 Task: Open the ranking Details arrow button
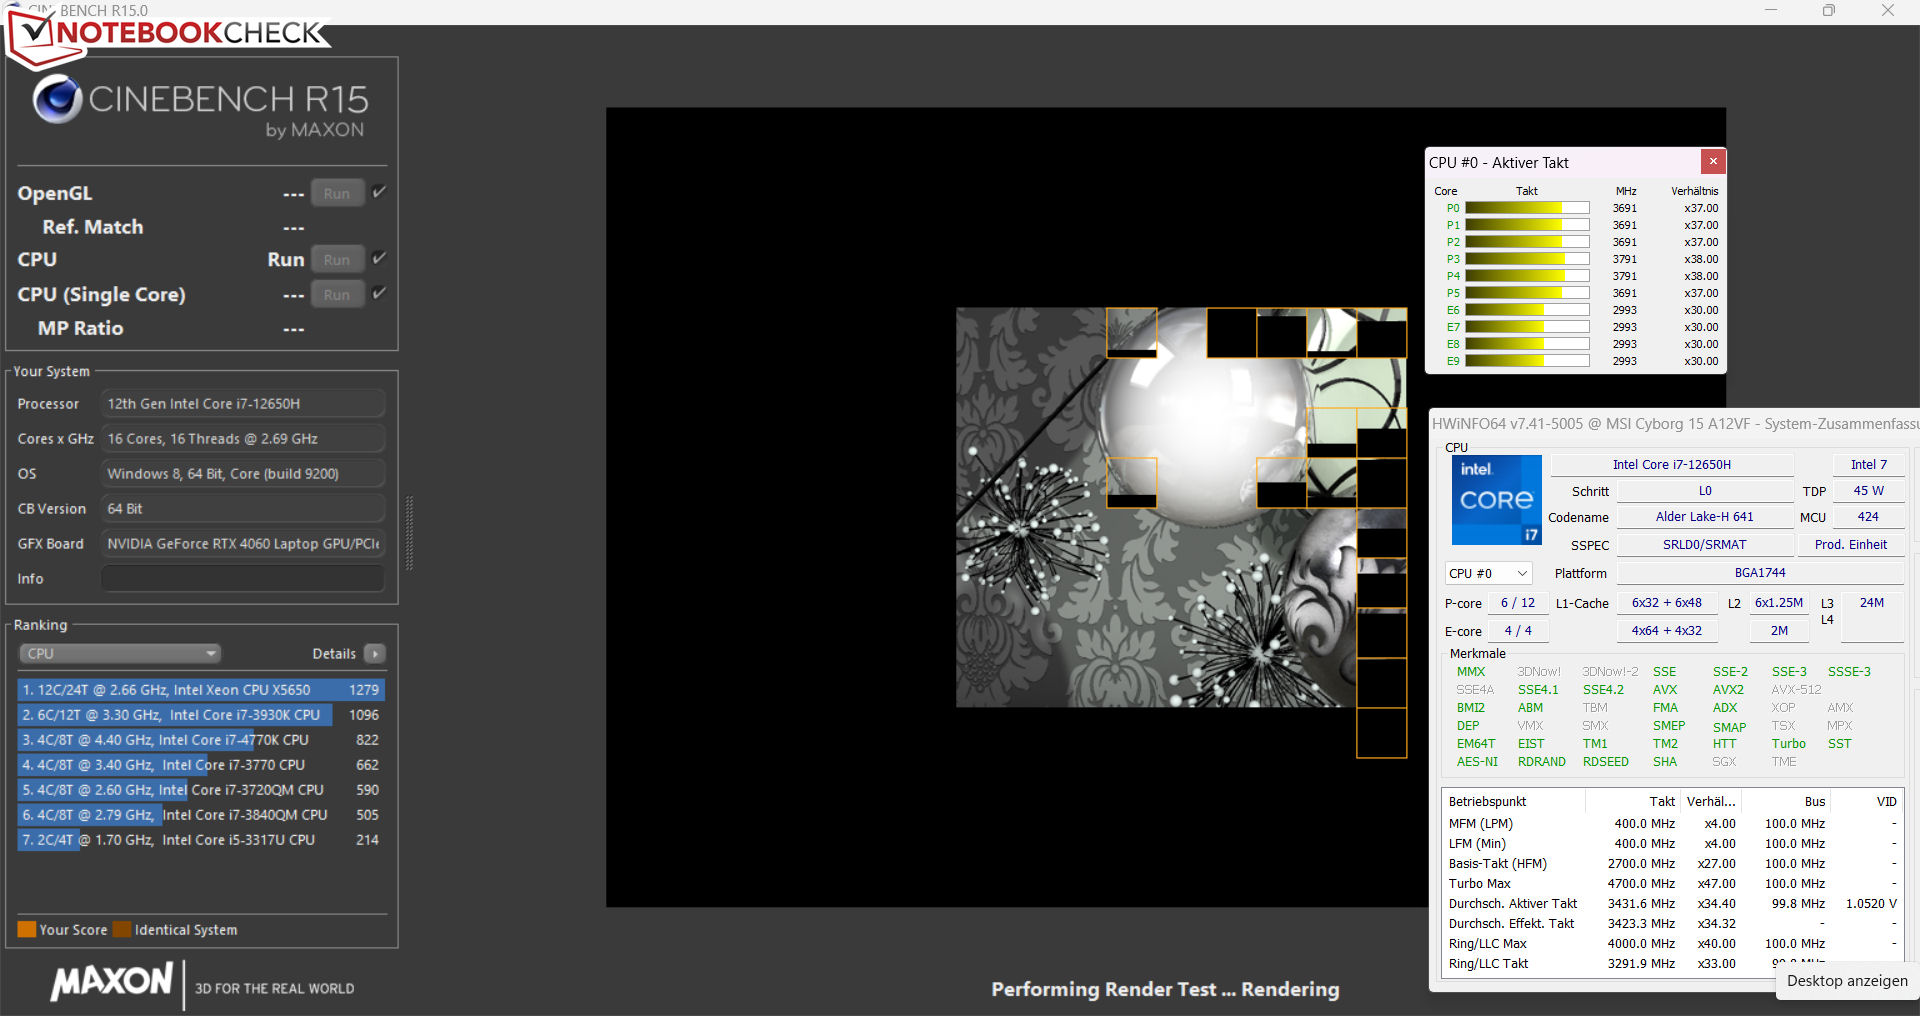click(x=375, y=654)
